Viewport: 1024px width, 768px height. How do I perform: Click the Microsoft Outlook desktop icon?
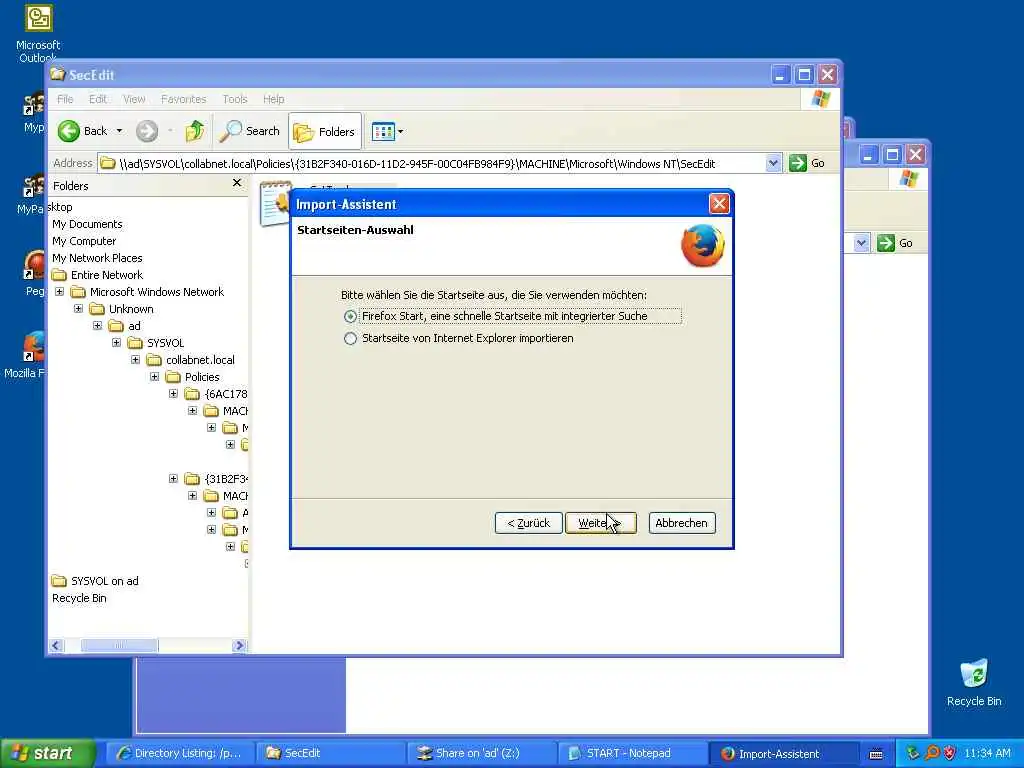point(39,33)
